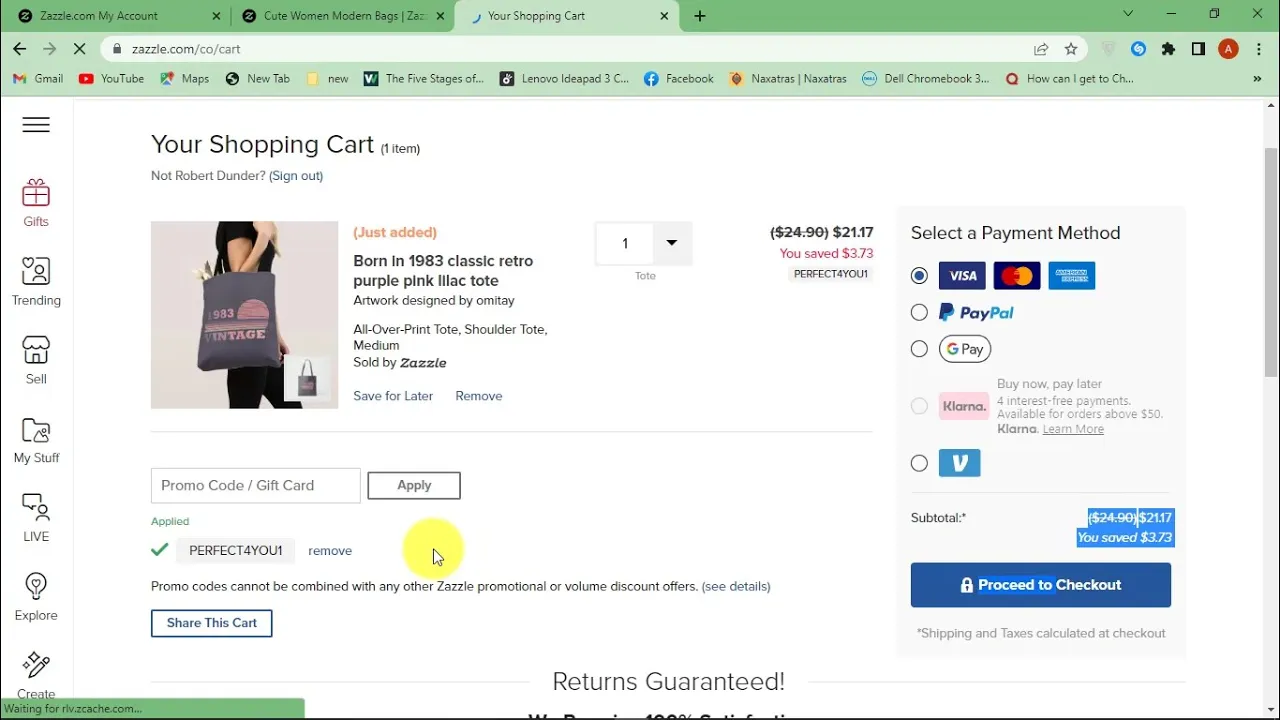The height and width of the screenshot is (720, 1280).
Task: Focus the Promo Code / Gift Card field
Action: pos(256,486)
